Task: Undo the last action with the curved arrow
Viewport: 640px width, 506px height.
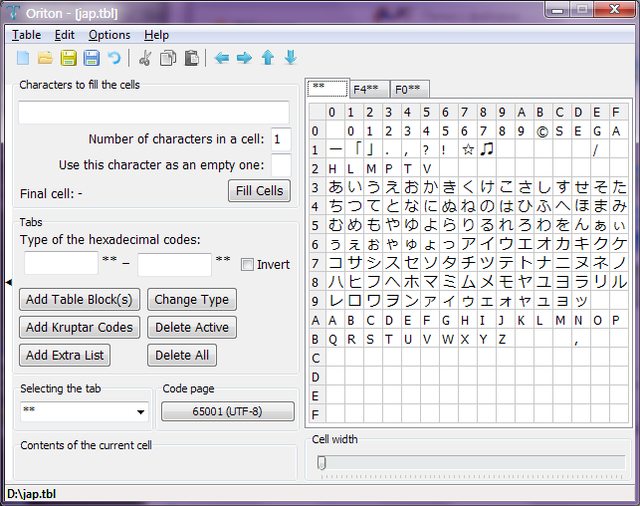Action: coord(114,58)
